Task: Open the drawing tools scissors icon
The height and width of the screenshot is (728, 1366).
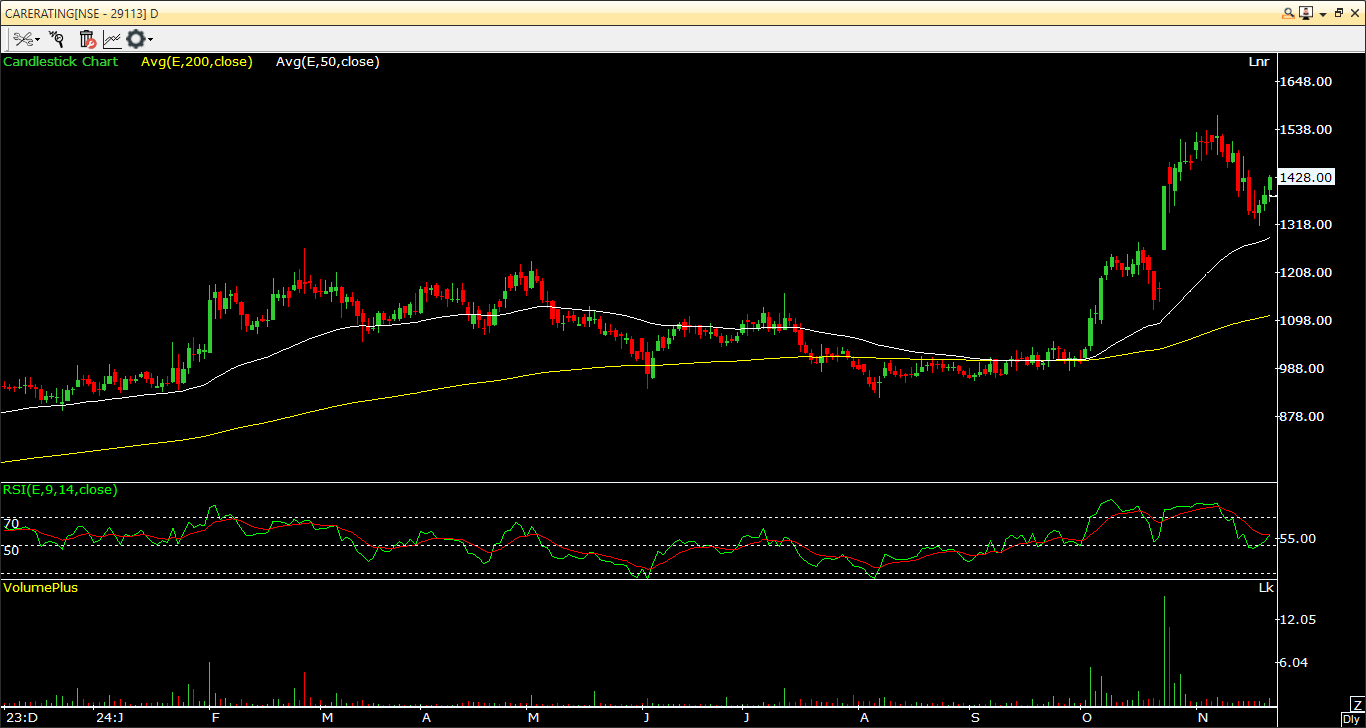Action: 22,39
